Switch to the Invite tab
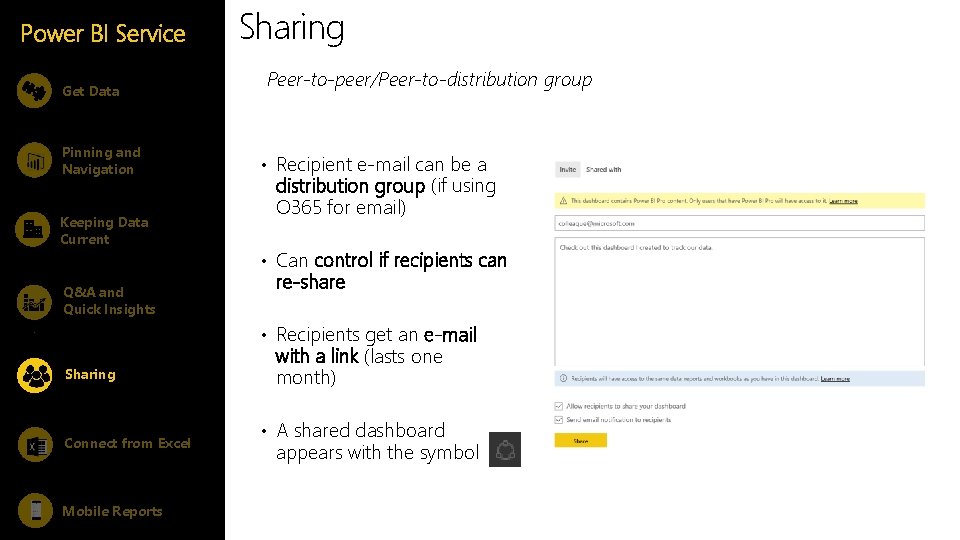The image size is (960, 540). (568, 170)
